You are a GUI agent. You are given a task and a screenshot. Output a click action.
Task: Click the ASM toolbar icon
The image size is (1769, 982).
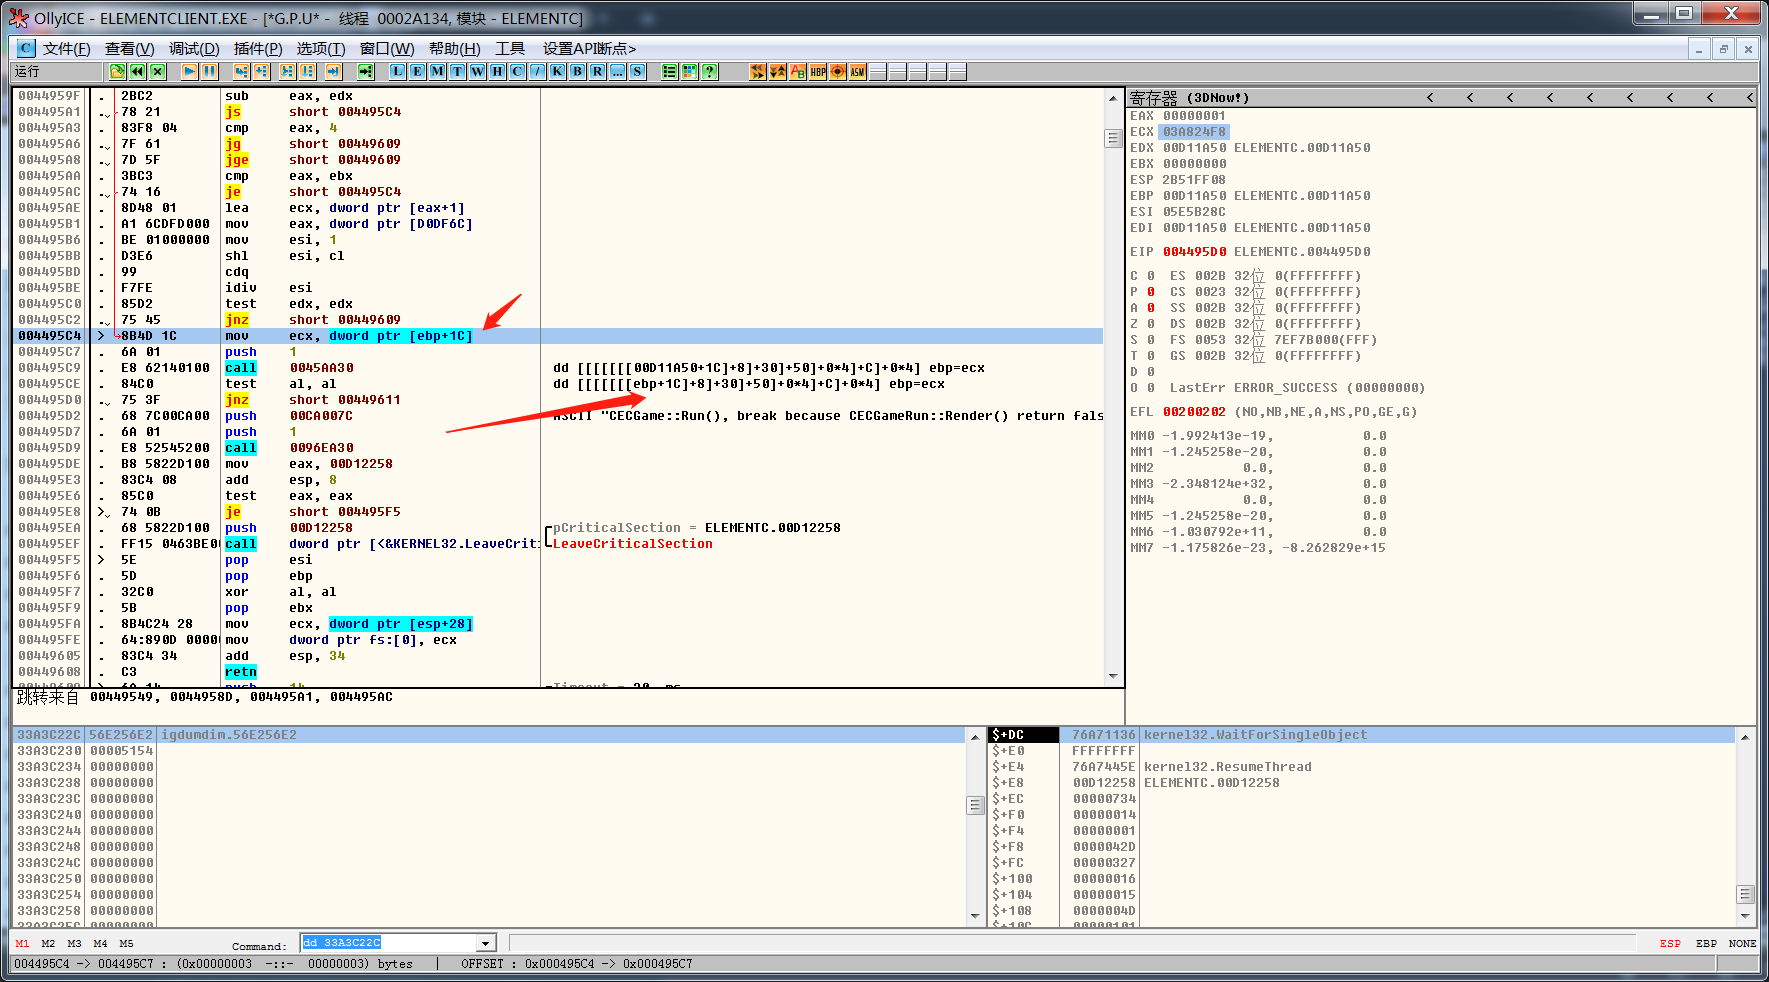tap(857, 71)
